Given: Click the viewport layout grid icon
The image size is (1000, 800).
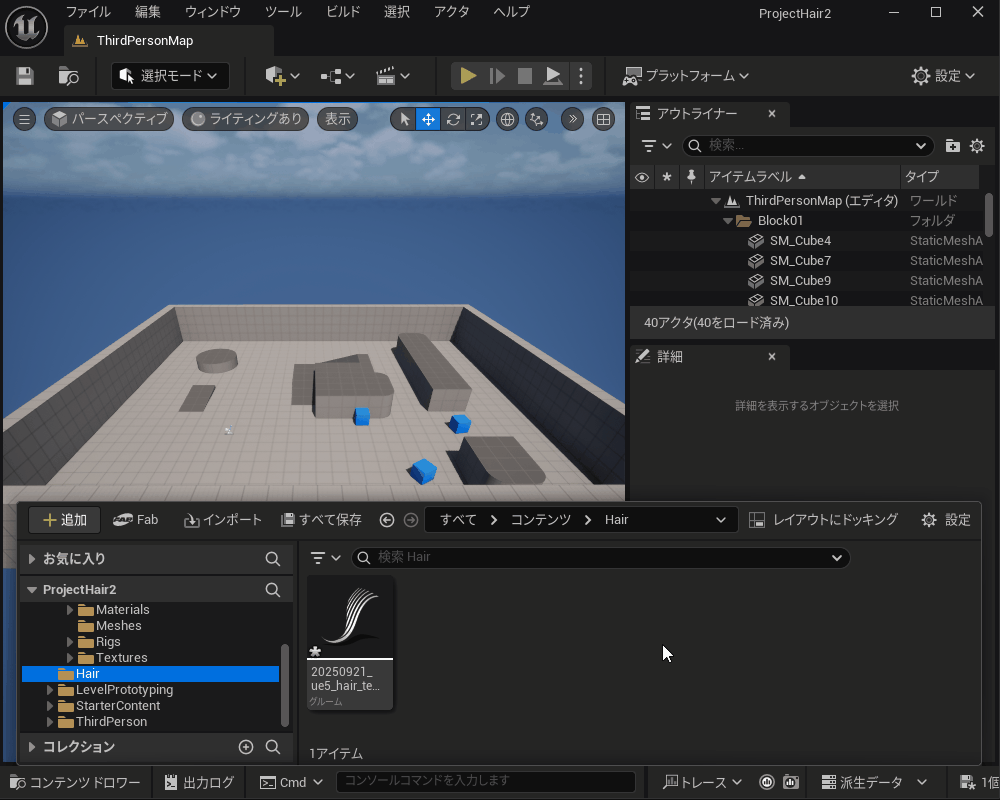Looking at the screenshot, I should (x=603, y=119).
